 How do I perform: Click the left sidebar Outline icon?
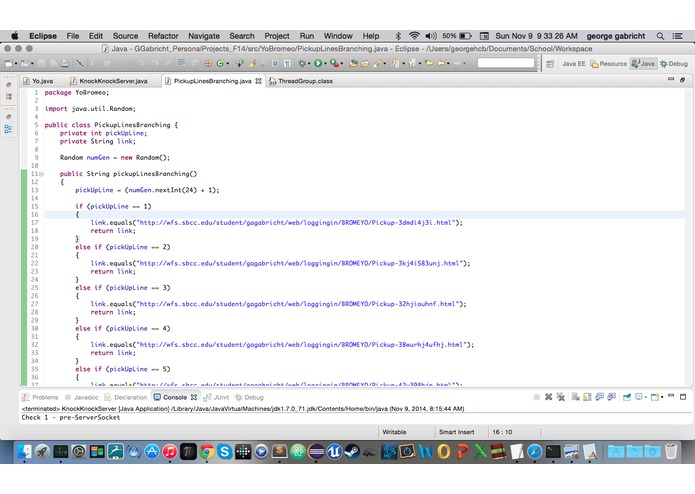pos(8,129)
